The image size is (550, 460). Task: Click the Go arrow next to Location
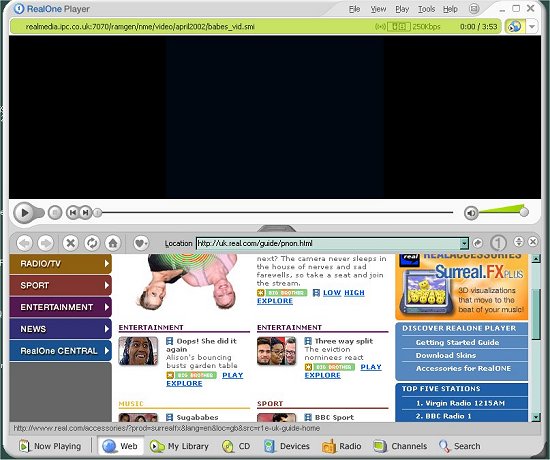point(477,243)
